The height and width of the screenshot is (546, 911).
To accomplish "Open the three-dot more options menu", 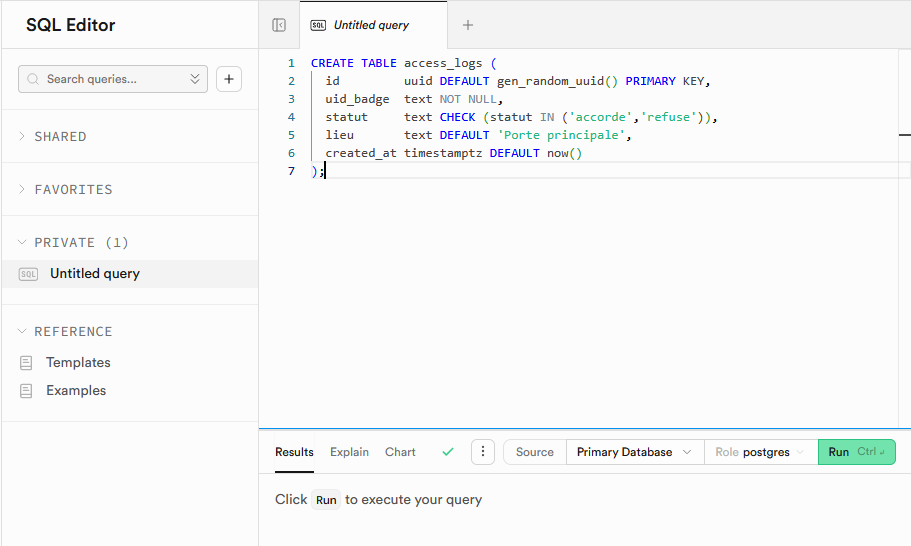I will [483, 452].
